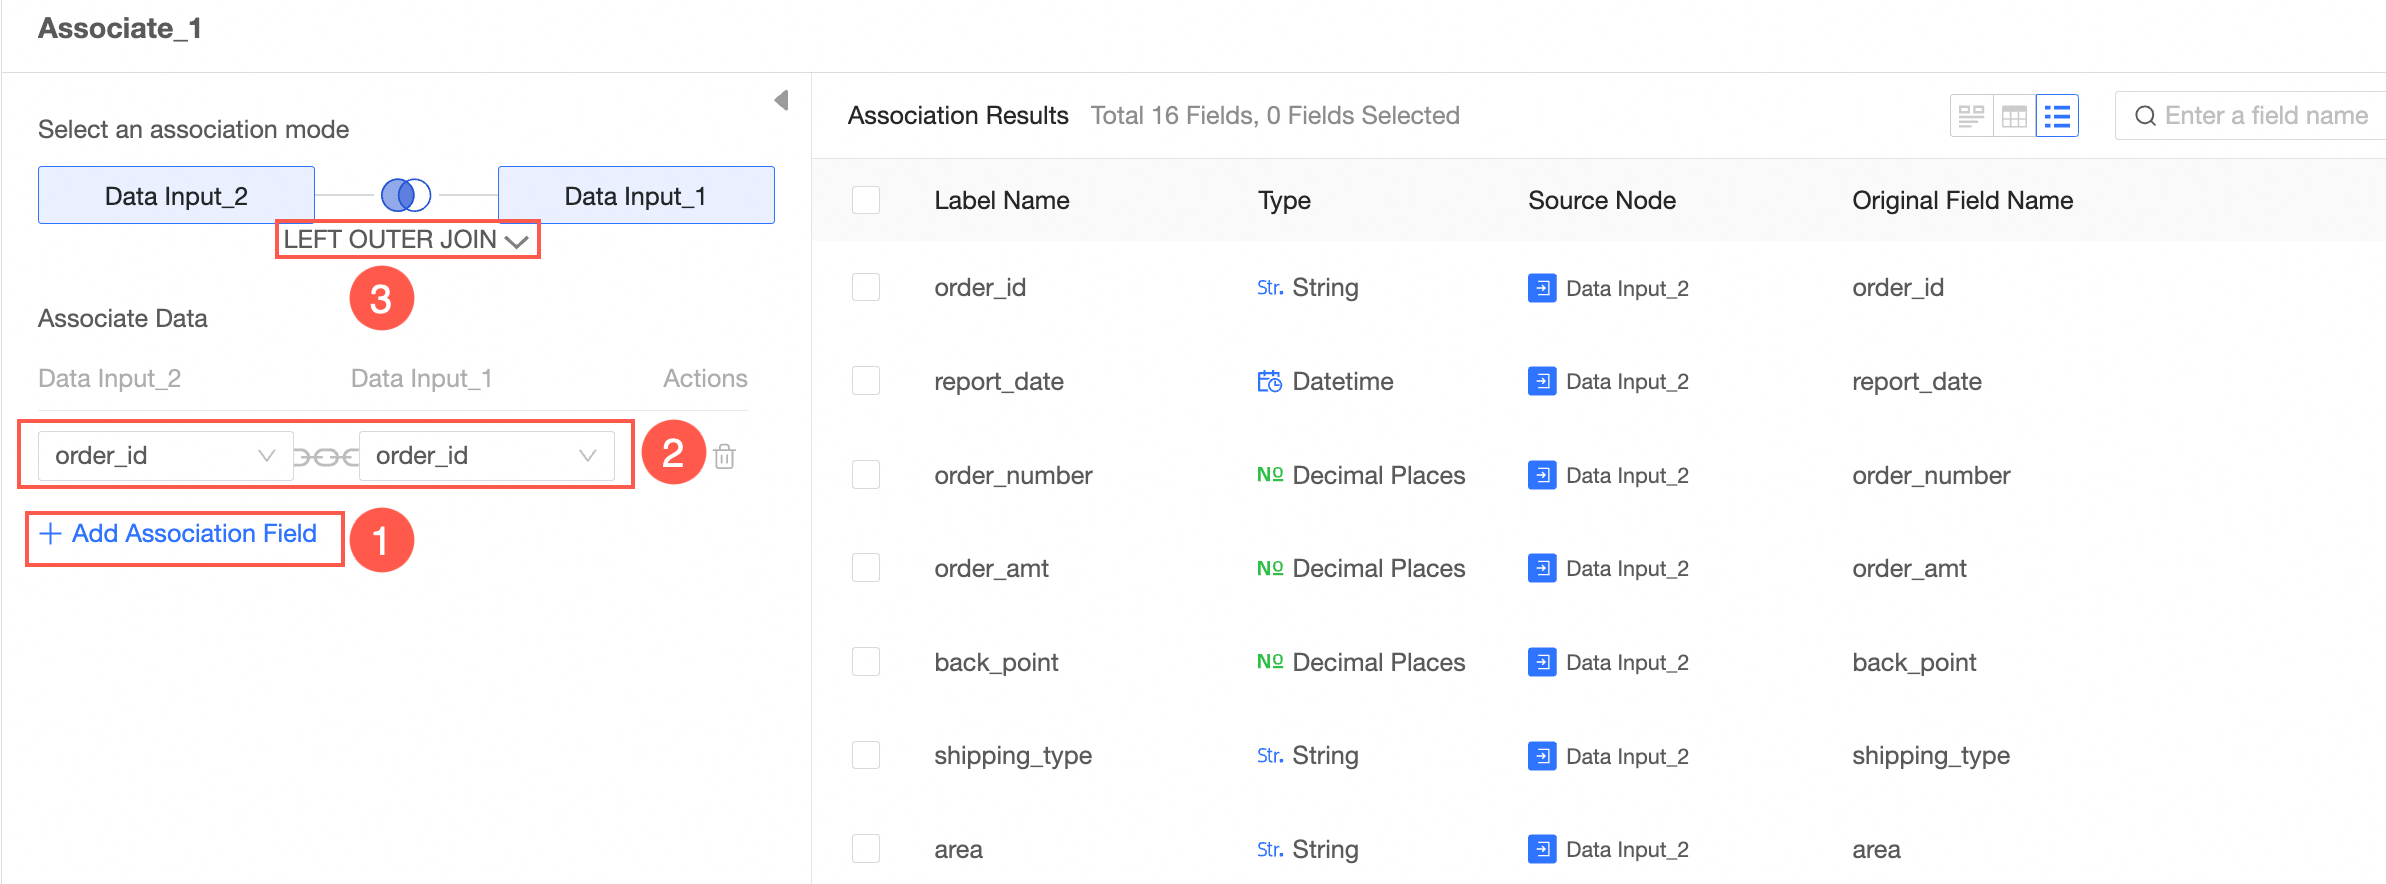Click the search magnifier icon
Screen dimensions: 2386x884
tap(2145, 116)
